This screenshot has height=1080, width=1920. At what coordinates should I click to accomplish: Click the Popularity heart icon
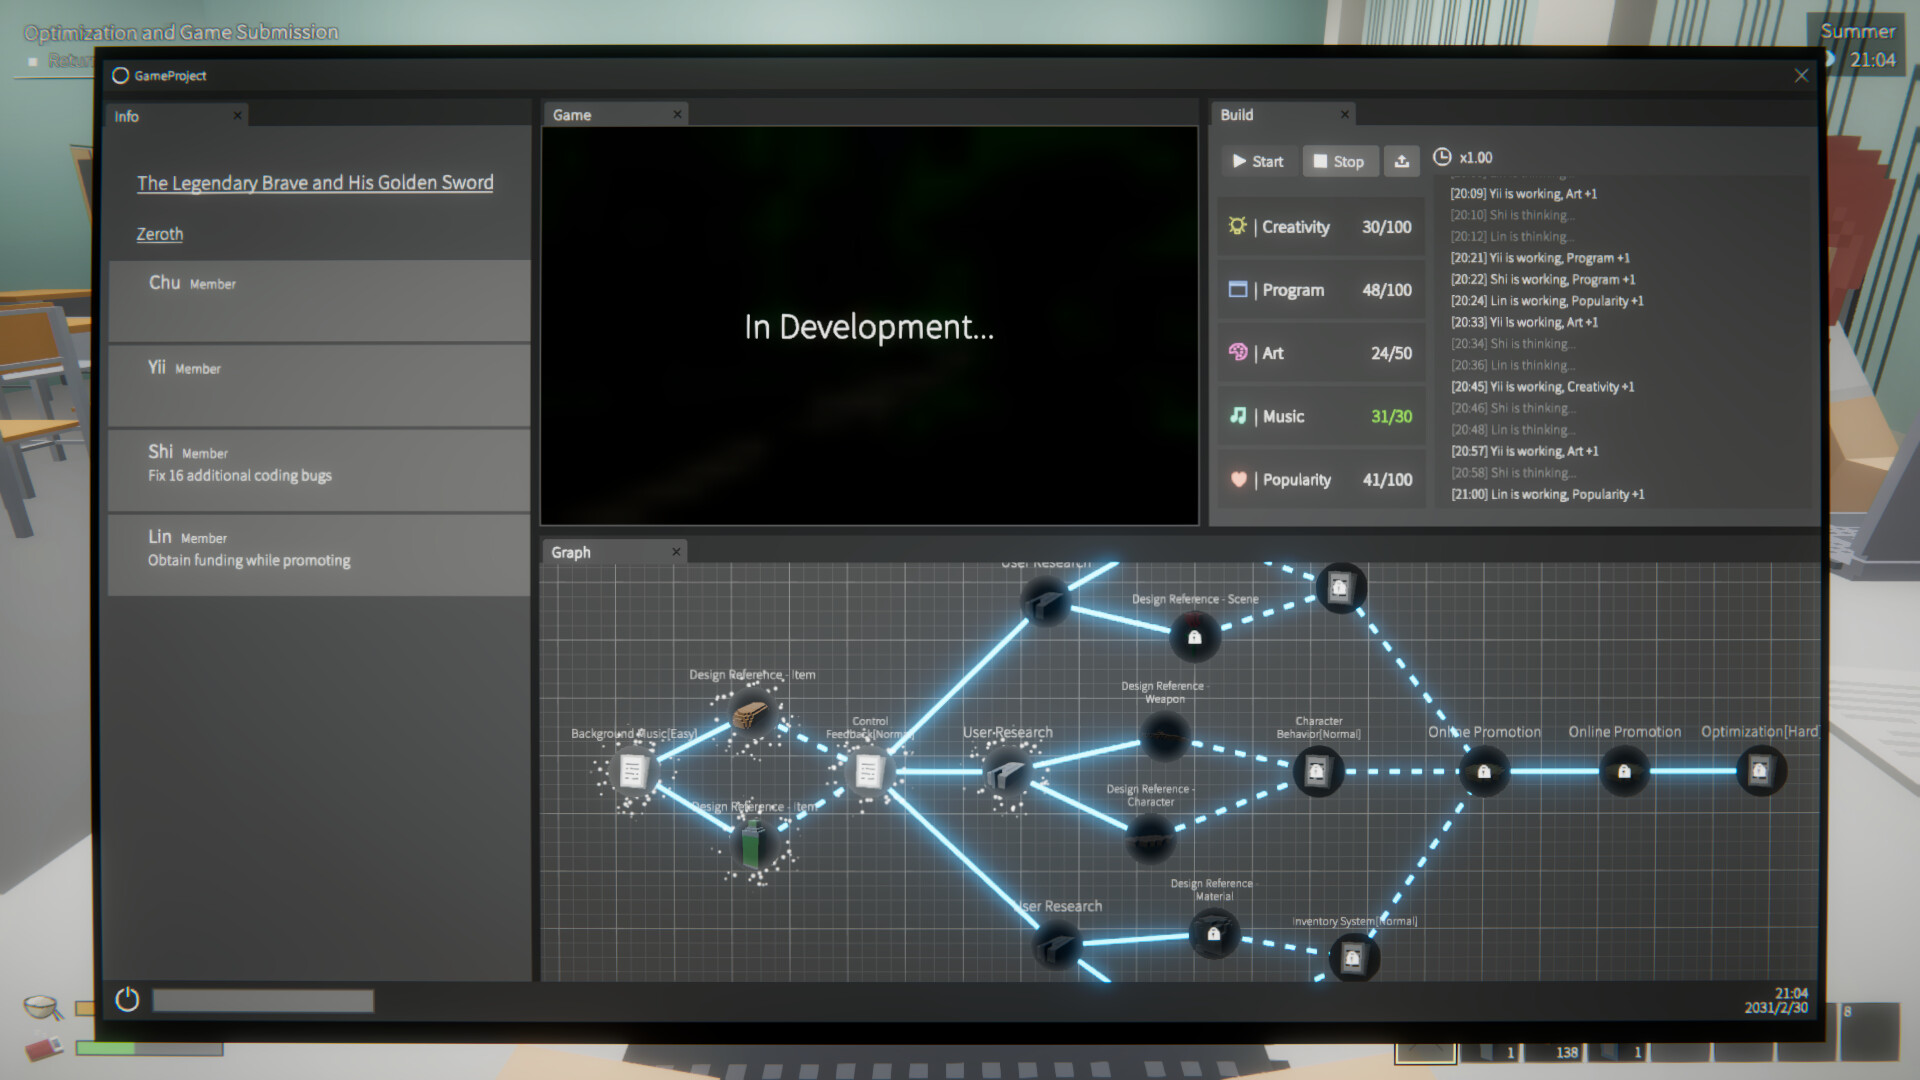tap(1237, 480)
